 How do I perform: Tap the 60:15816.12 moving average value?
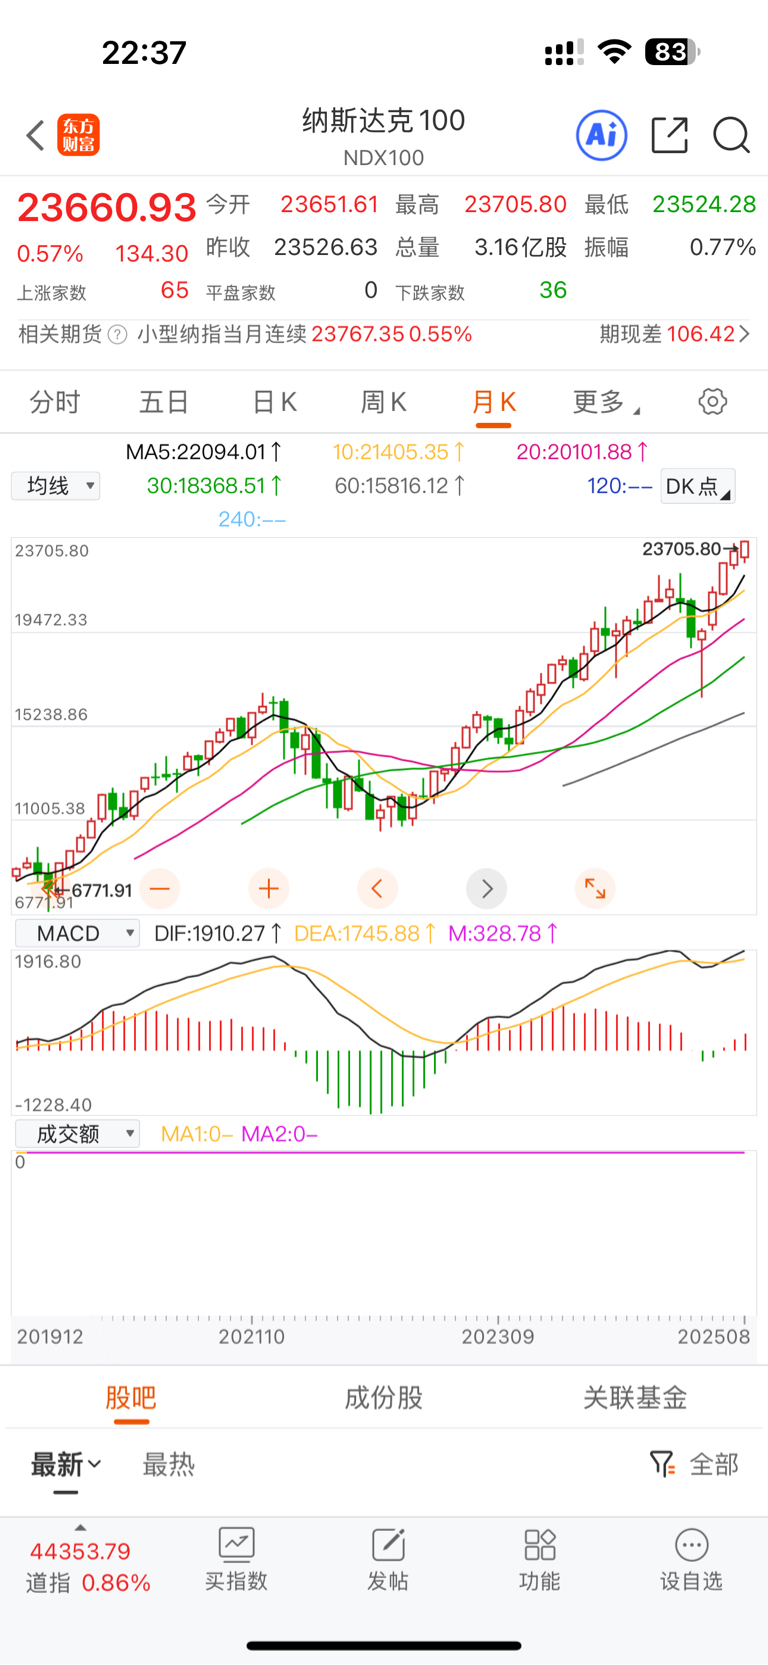coord(400,486)
